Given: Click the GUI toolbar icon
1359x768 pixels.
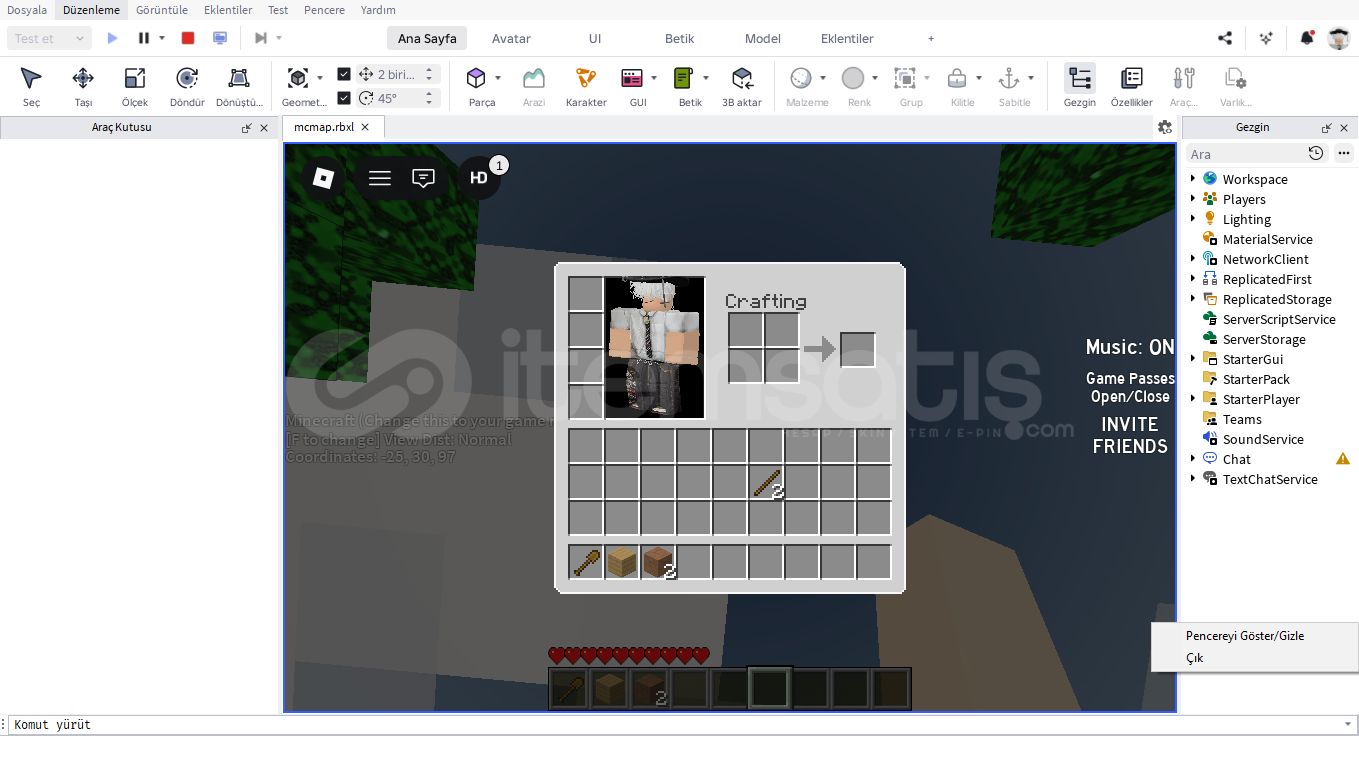Looking at the screenshot, I should (632, 78).
